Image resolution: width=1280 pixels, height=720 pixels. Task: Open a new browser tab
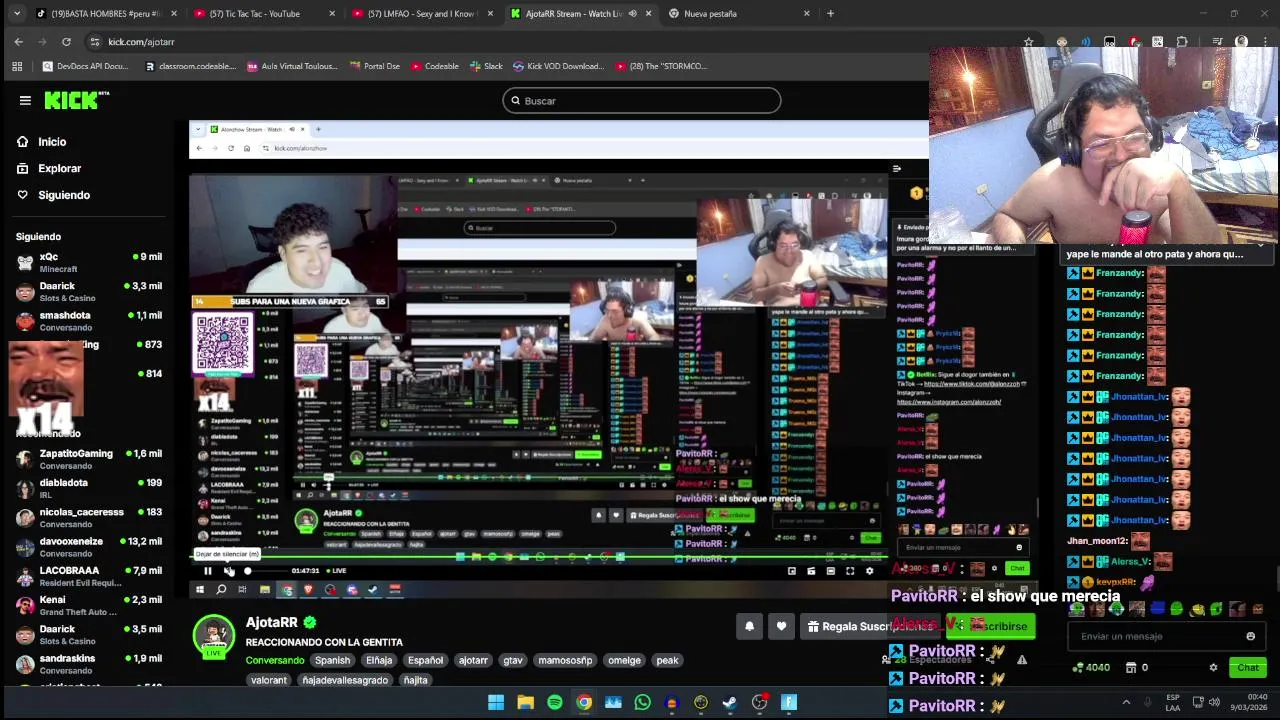(831, 14)
